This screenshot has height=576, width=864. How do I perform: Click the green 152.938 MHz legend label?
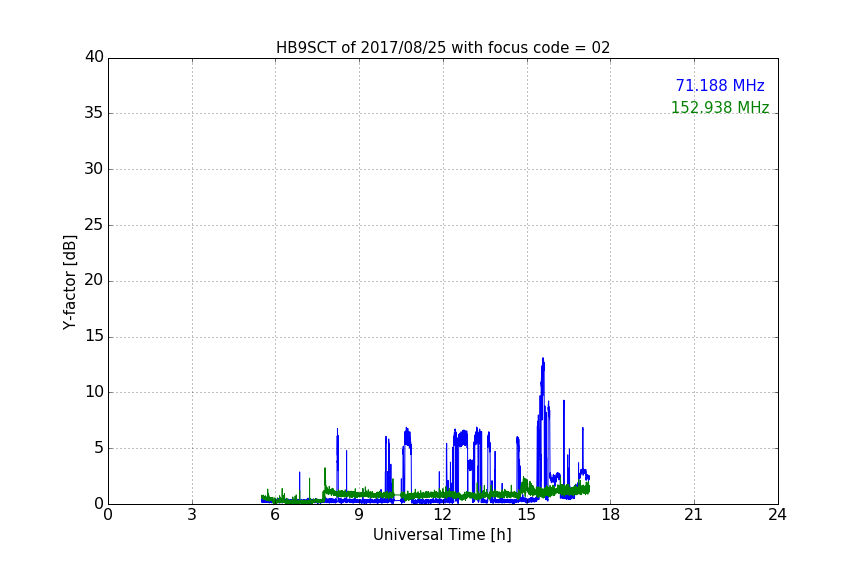(x=720, y=107)
